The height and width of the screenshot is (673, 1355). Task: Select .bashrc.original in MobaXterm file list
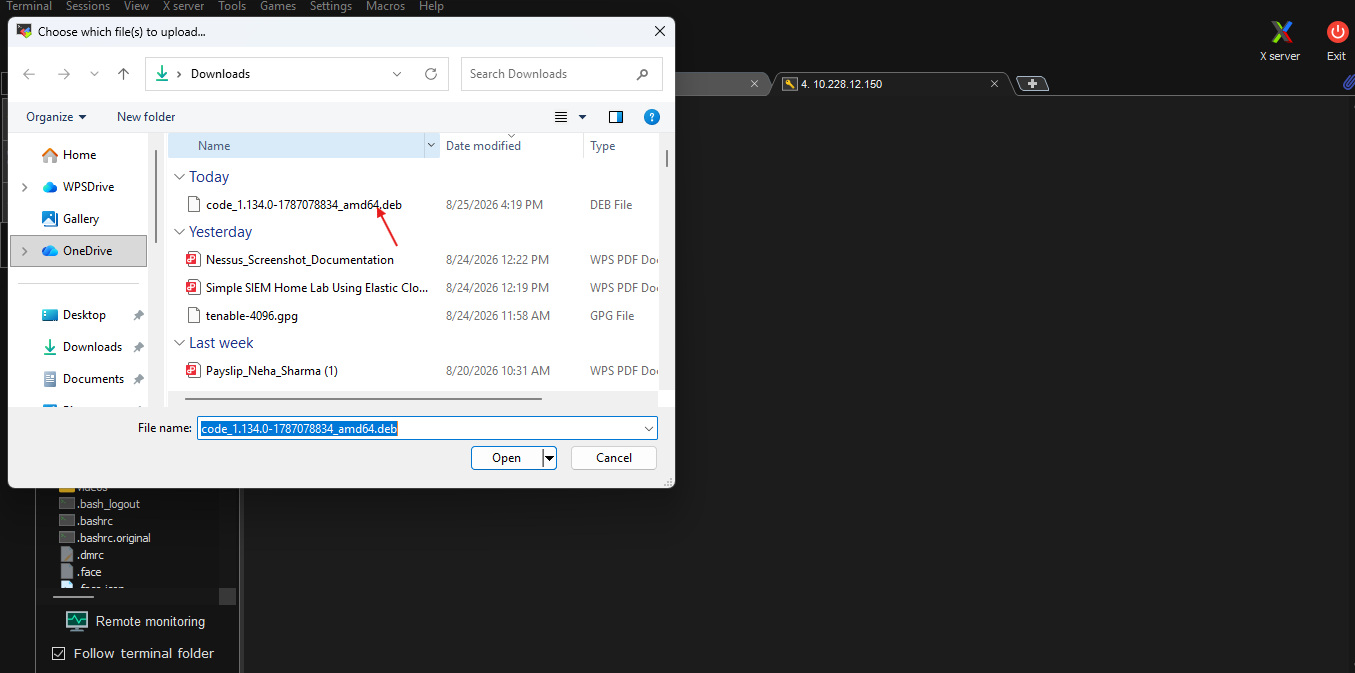click(114, 538)
